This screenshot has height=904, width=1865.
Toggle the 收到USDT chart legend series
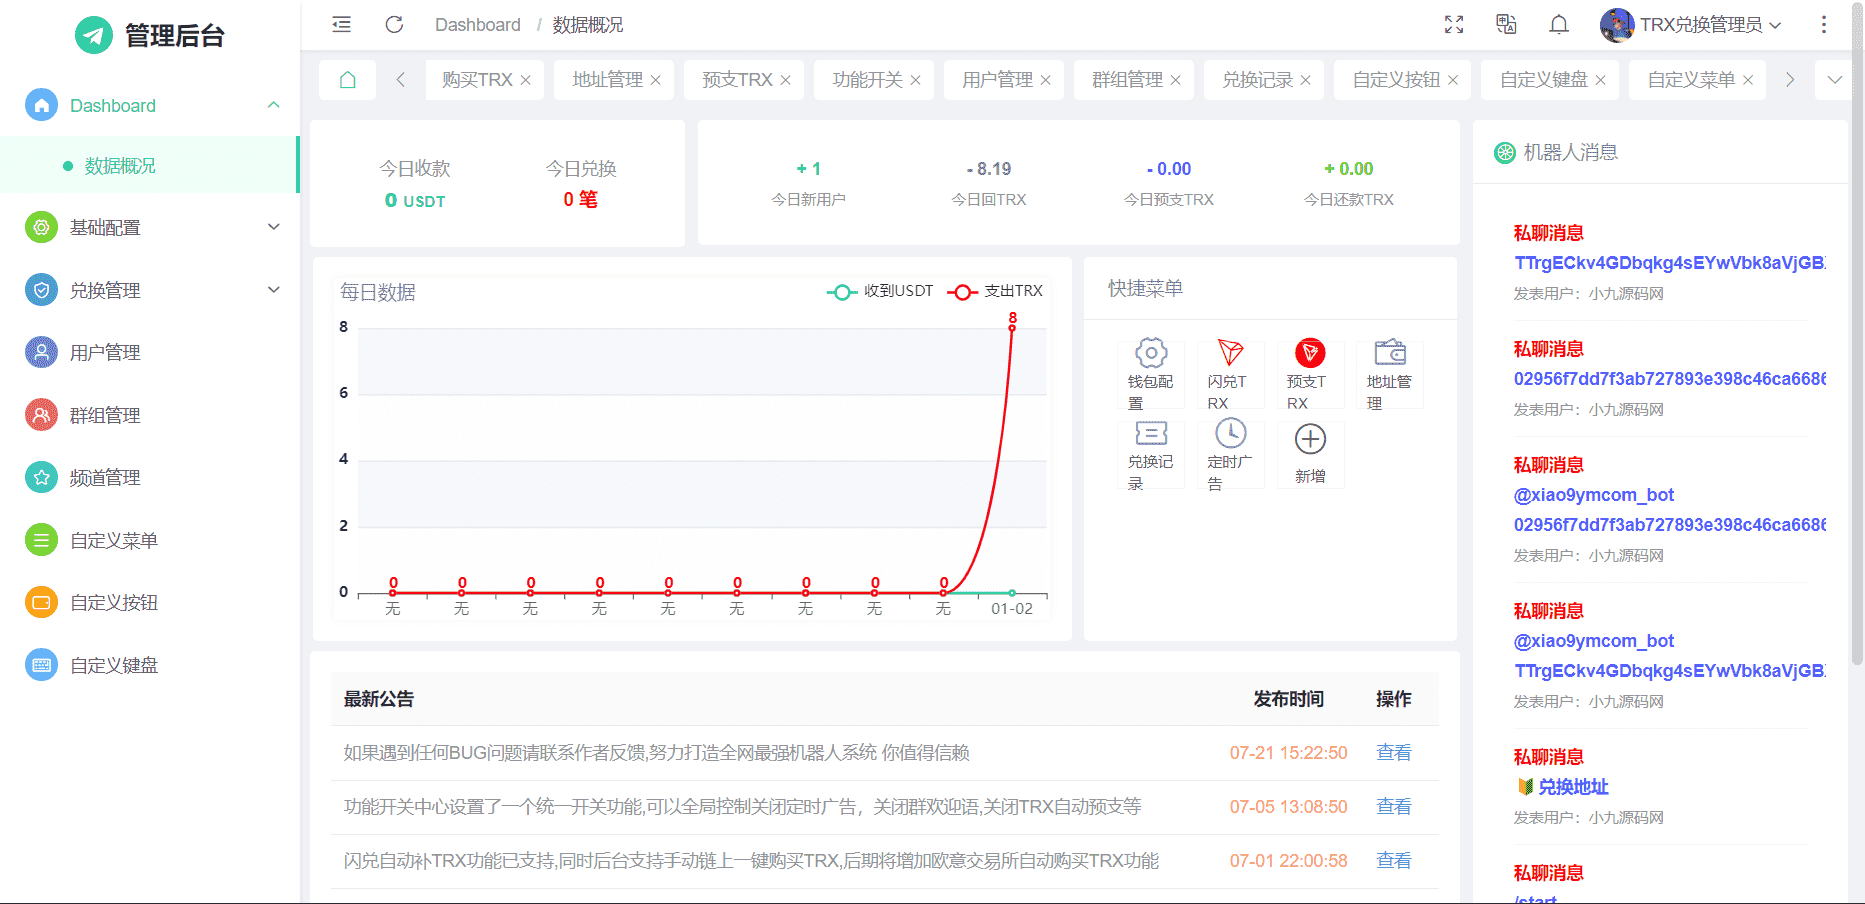880,291
